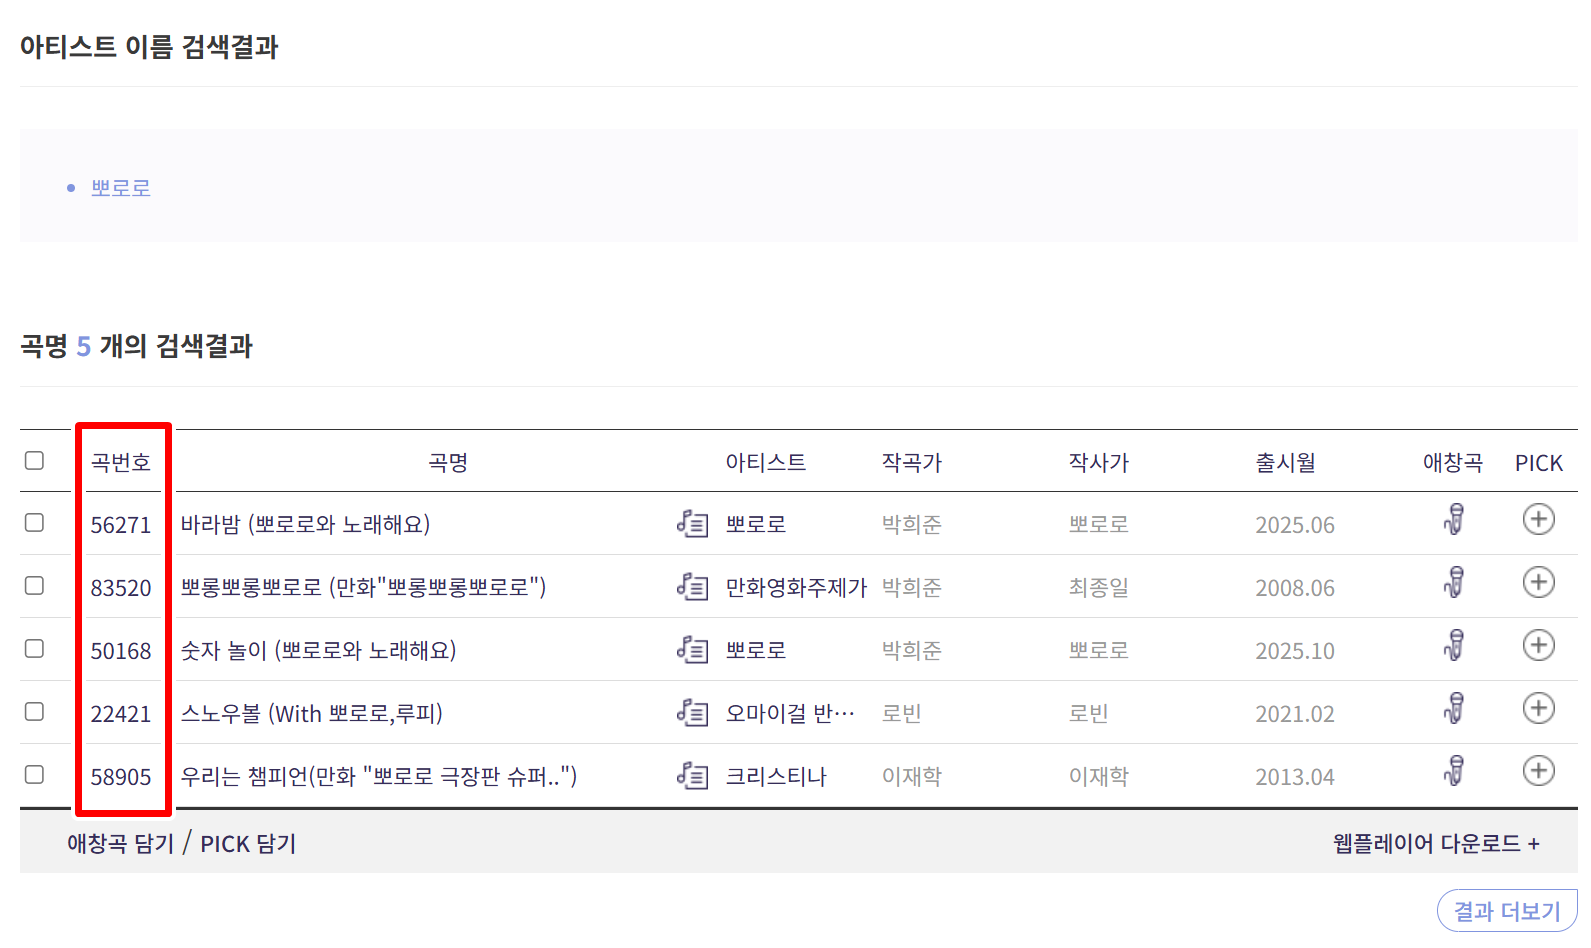Check the box for song 50168
Viewport: 1591px width, 948px height.
pos(35,648)
